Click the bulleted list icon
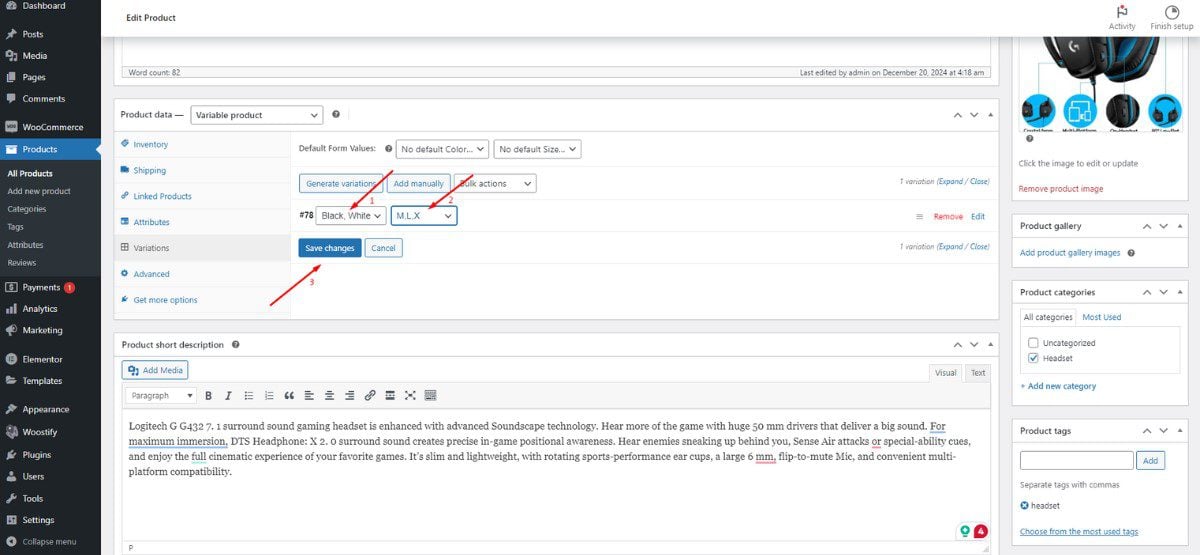This screenshot has height=555, width=1200. pyautogui.click(x=248, y=396)
